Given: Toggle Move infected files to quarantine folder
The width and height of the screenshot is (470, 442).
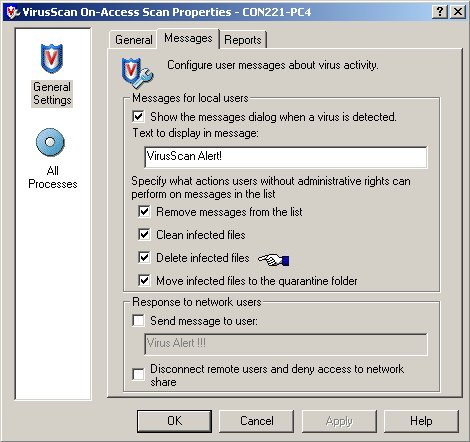Looking at the screenshot, I should [144, 280].
